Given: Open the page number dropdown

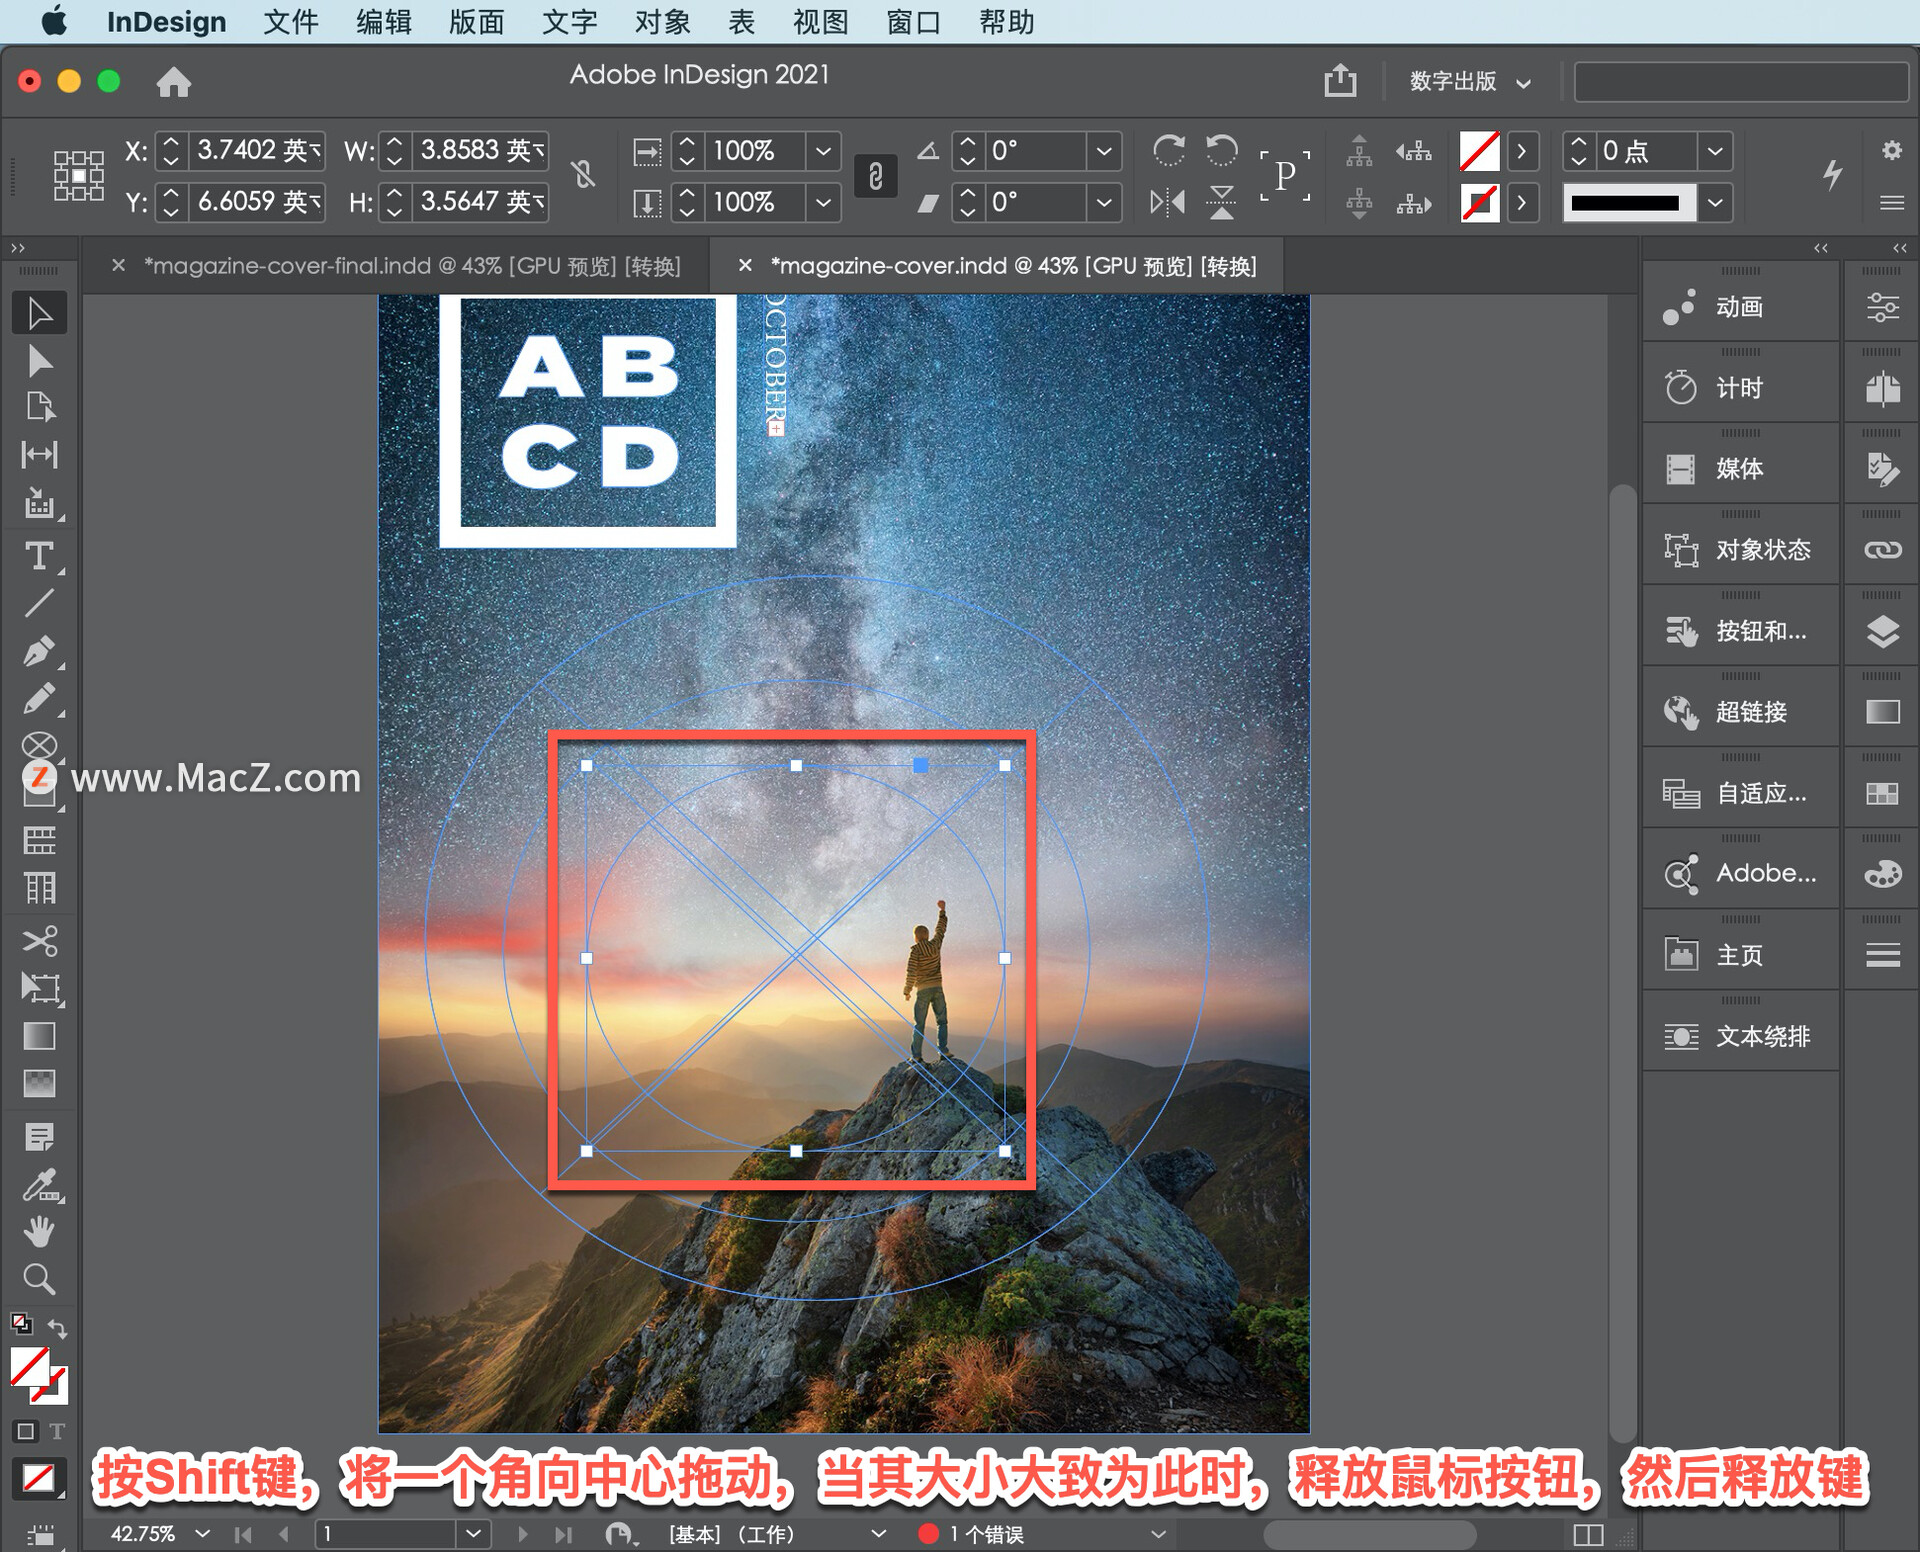Looking at the screenshot, I should coord(474,1533).
